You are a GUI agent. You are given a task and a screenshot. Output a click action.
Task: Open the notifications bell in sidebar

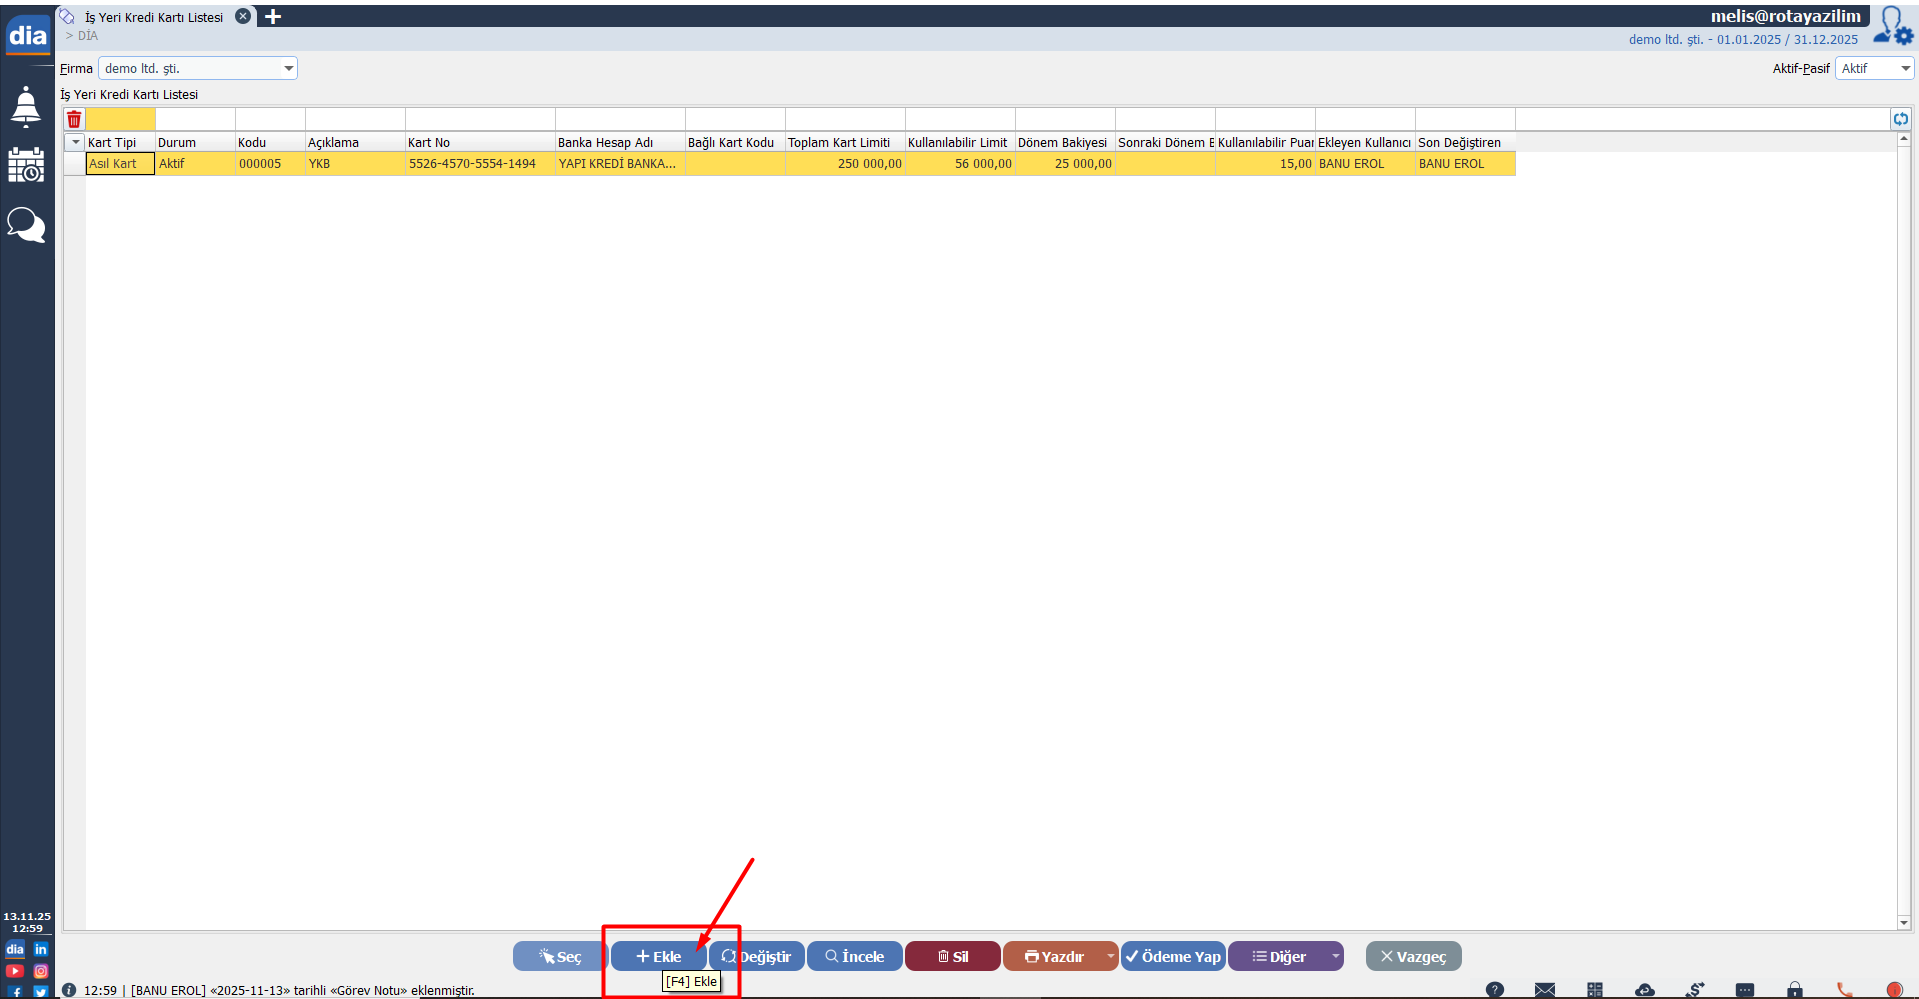coord(26,106)
